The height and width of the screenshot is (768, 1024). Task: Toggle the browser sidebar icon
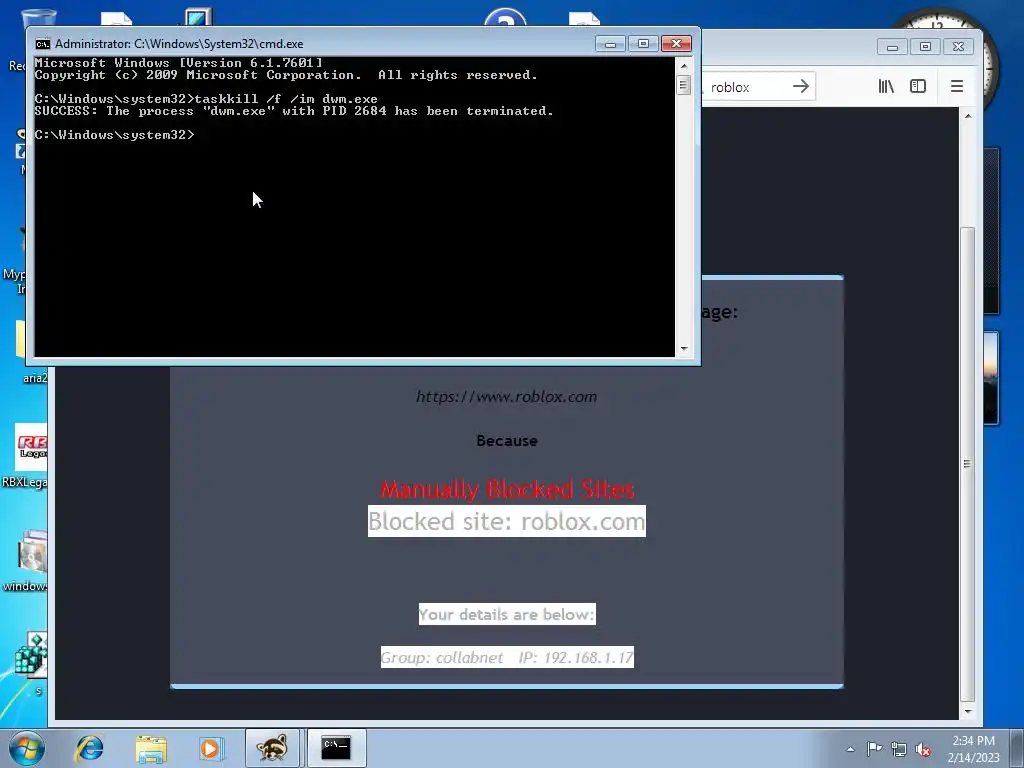pyautogui.click(x=918, y=86)
